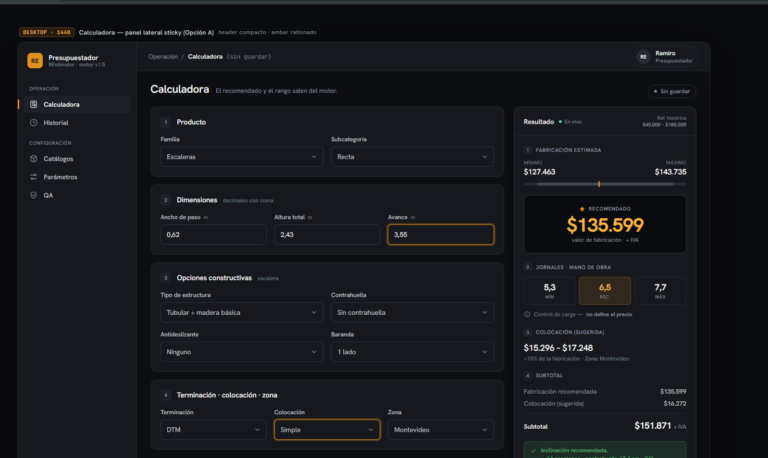768x458 pixels.
Task: Click the Avance input field
Action: [x=440, y=235]
